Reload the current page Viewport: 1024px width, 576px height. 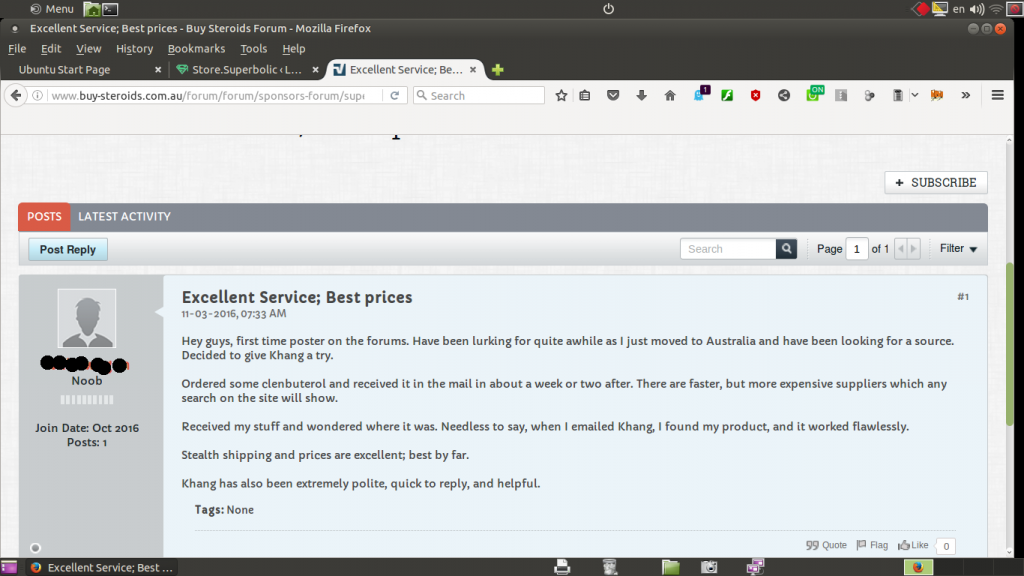coord(395,95)
